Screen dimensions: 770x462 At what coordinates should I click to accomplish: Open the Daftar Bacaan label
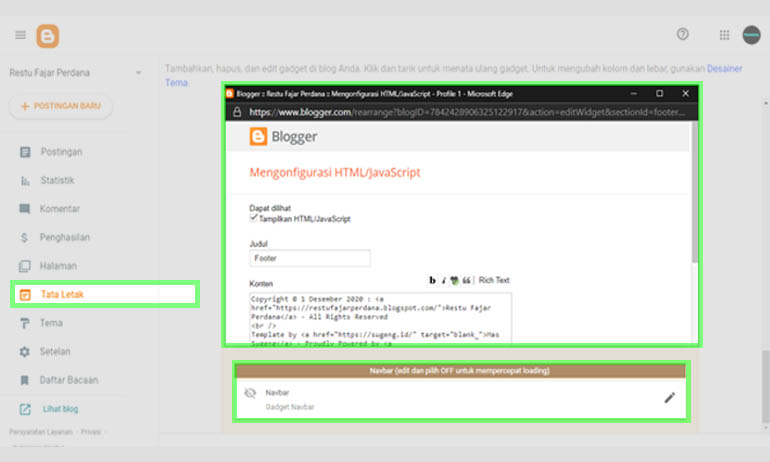69,380
